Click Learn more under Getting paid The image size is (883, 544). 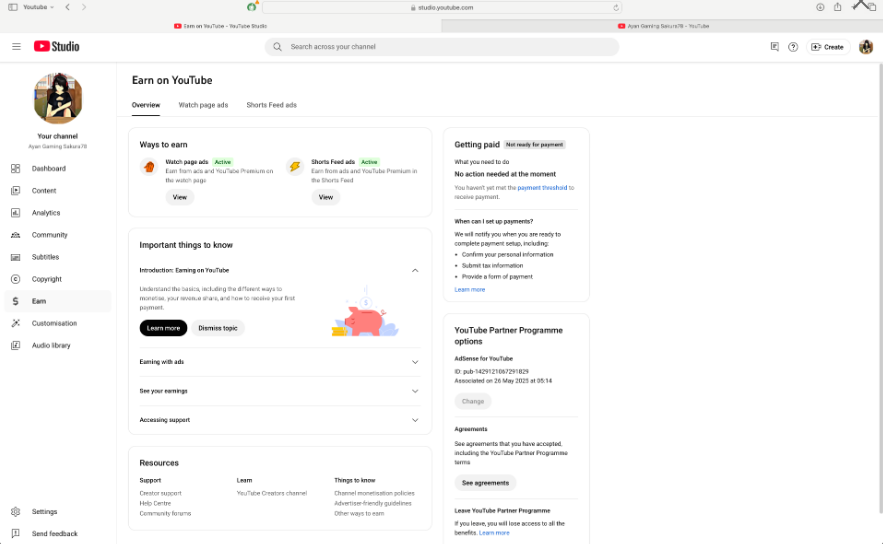470,289
